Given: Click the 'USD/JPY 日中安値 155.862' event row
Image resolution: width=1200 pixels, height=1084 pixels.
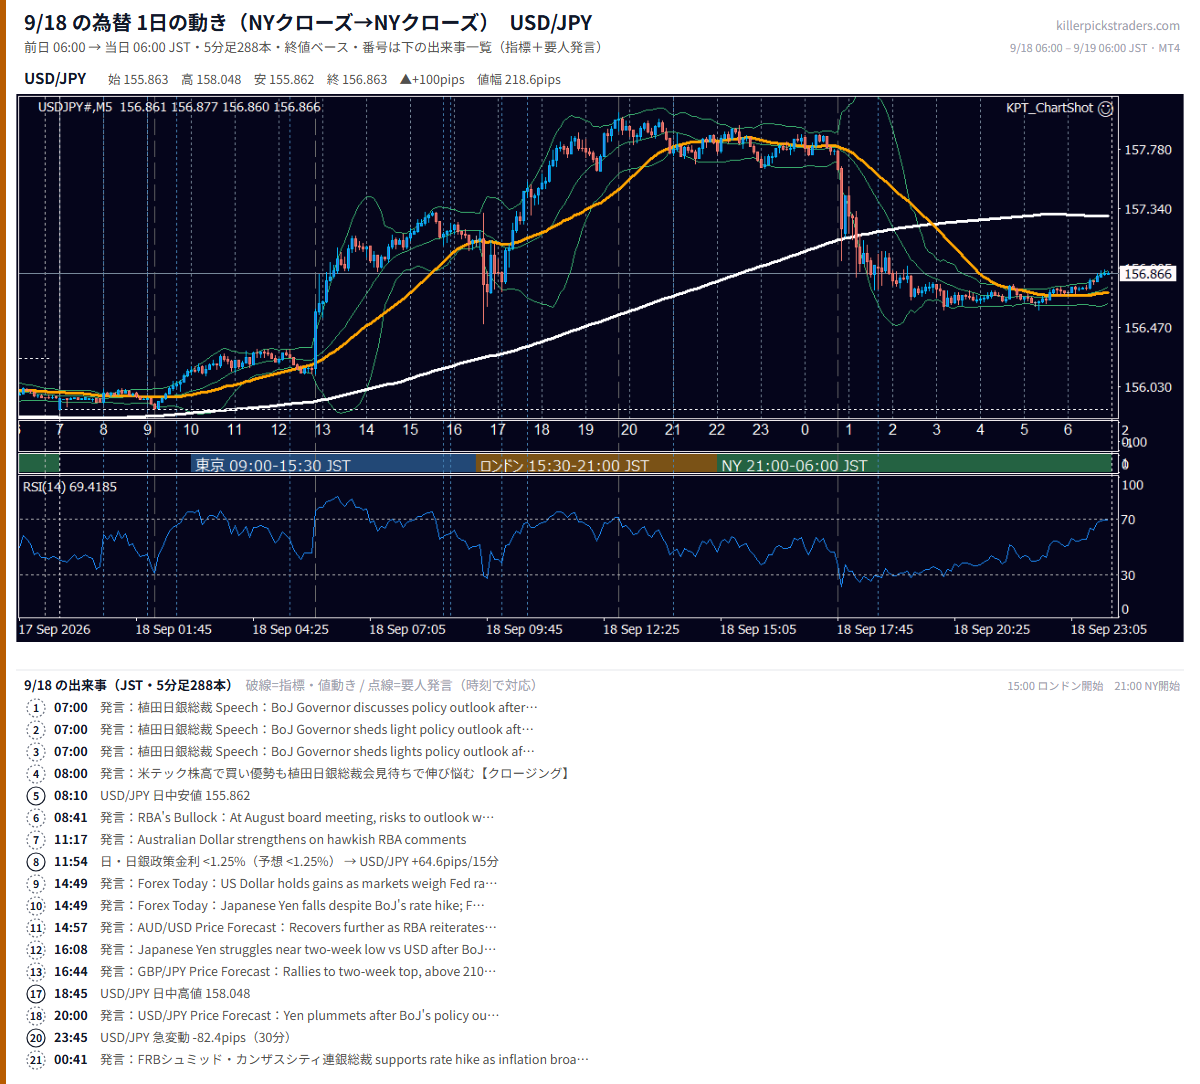Looking at the screenshot, I should tap(175, 796).
